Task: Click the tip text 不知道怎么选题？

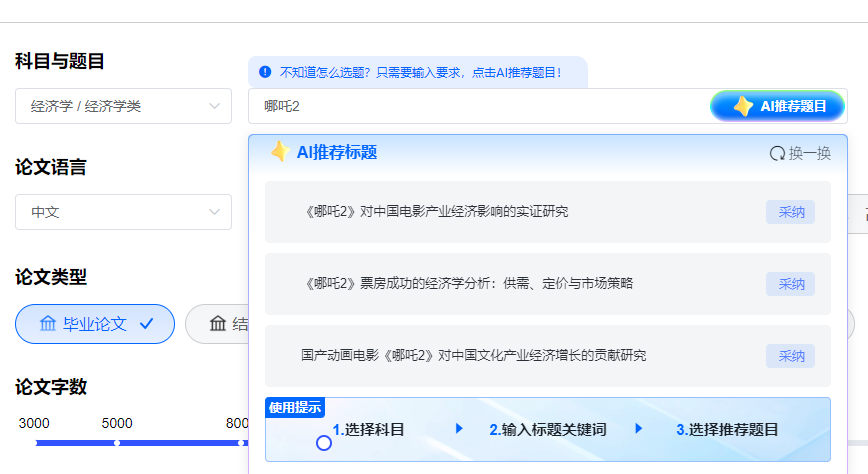Action: coord(325,73)
